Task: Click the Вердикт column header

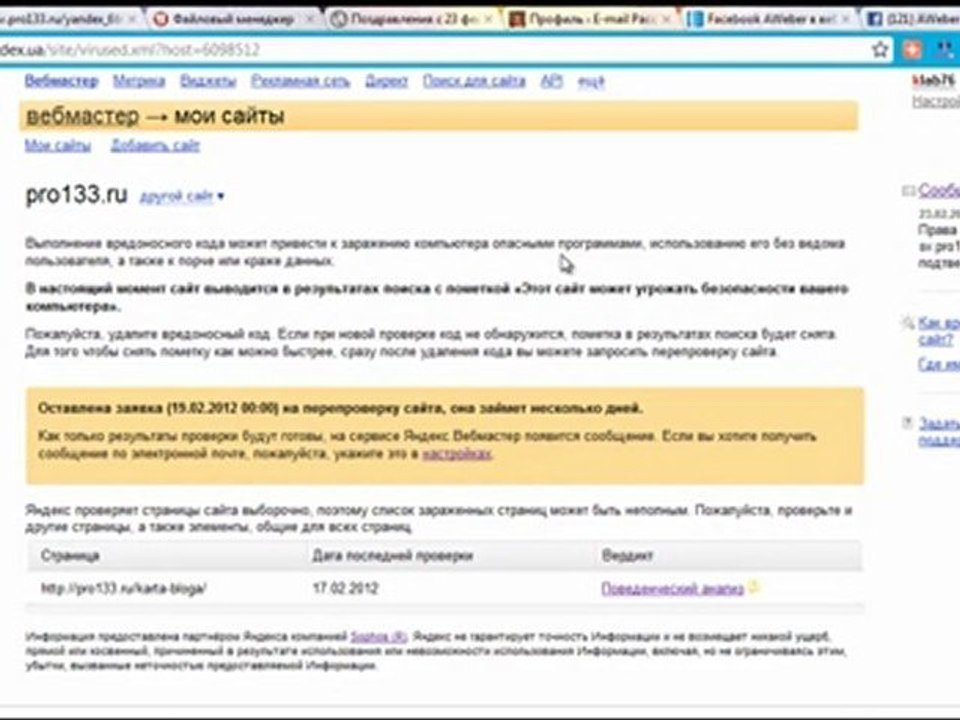Action: pyautogui.click(x=628, y=555)
